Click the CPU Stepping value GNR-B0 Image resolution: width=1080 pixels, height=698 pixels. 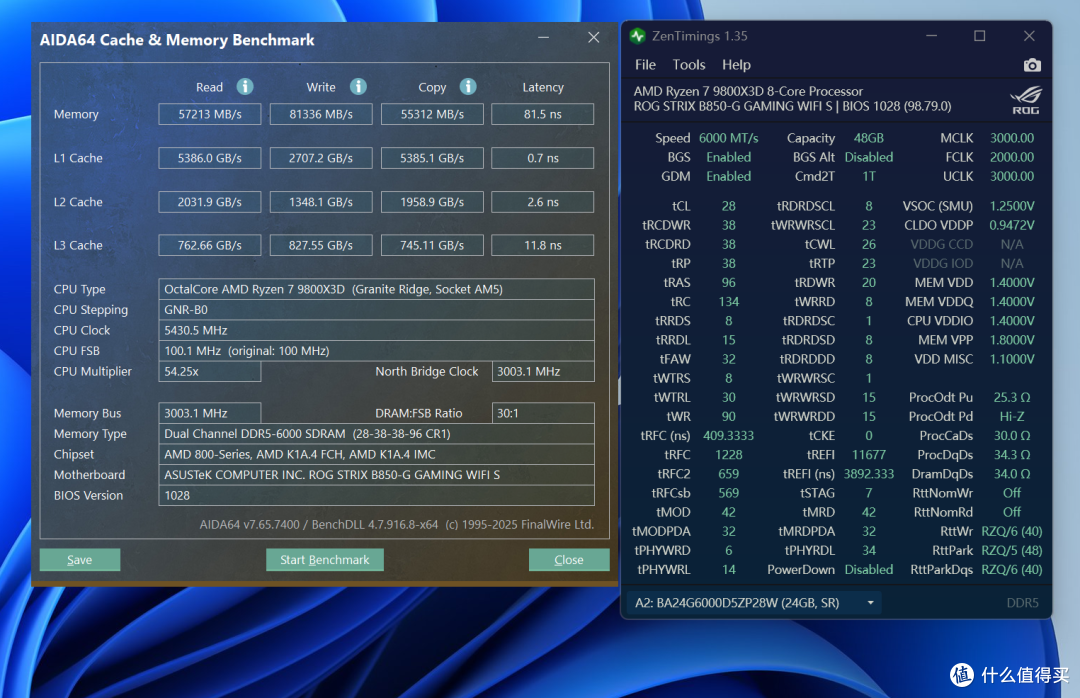click(377, 310)
